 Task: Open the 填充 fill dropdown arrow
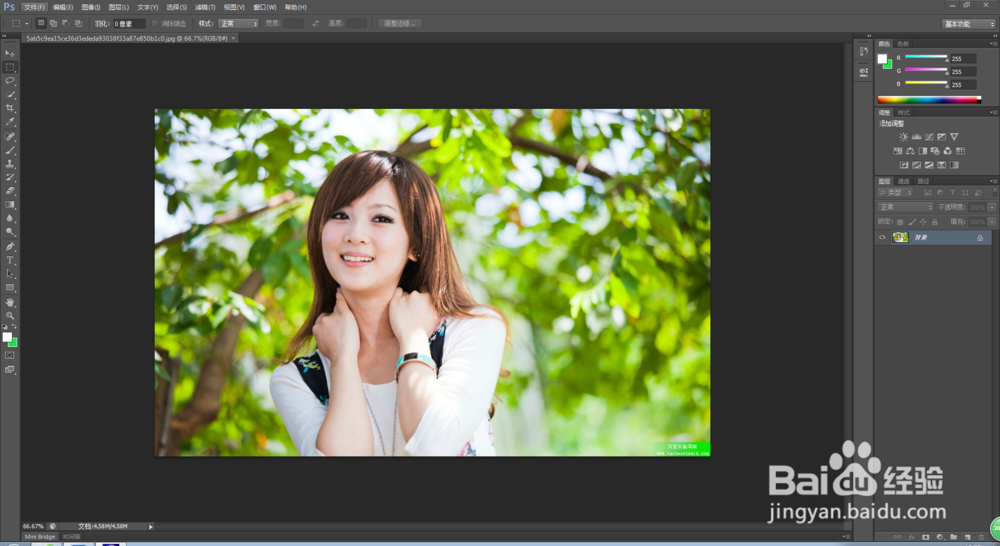pos(992,222)
